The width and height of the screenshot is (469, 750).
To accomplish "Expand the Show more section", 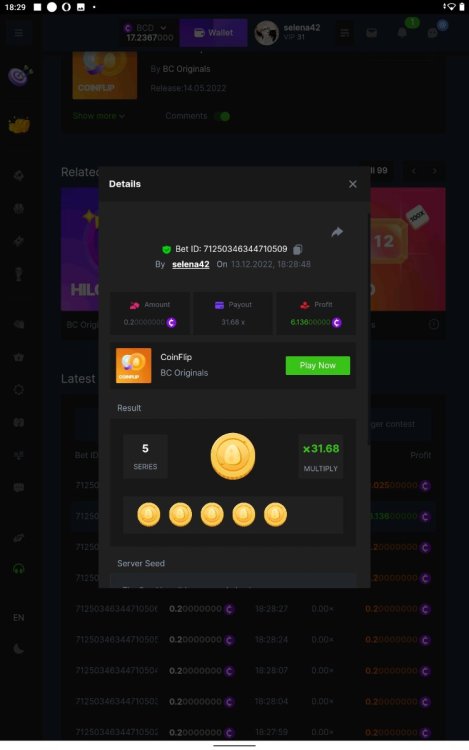I will [99, 116].
